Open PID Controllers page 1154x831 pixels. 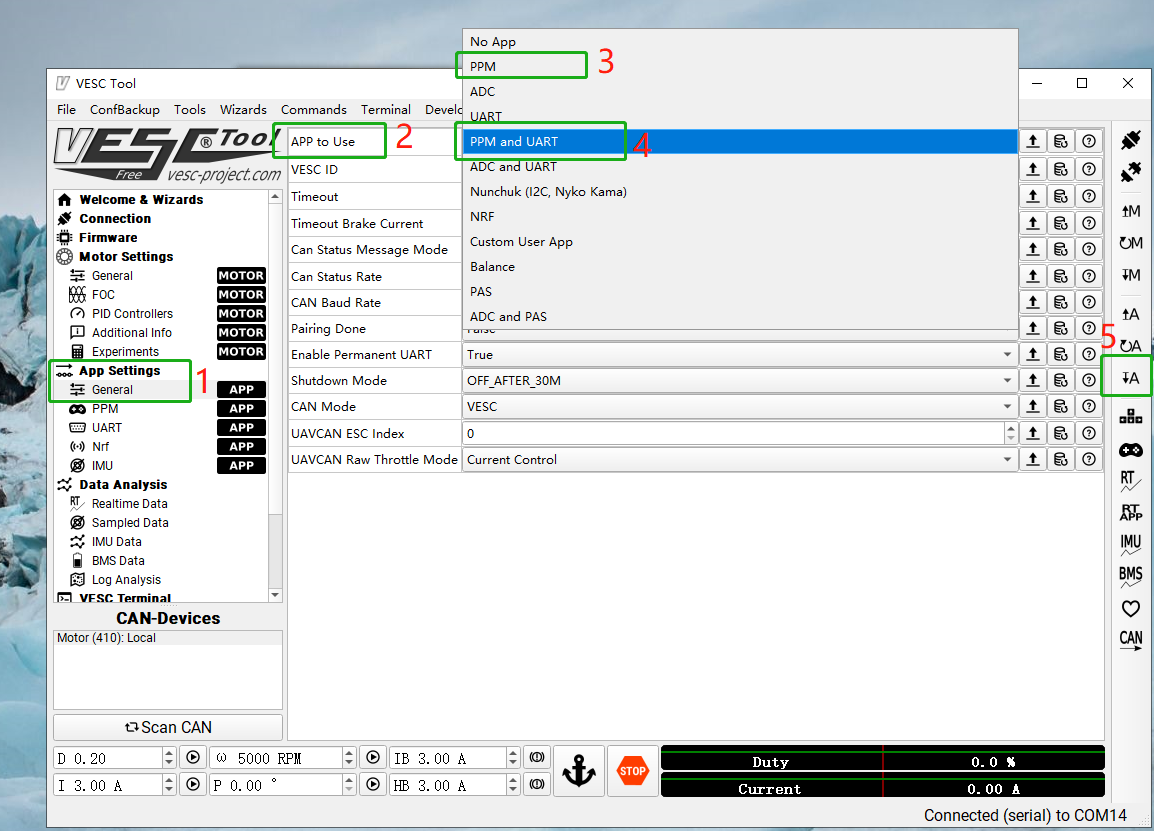point(132,314)
